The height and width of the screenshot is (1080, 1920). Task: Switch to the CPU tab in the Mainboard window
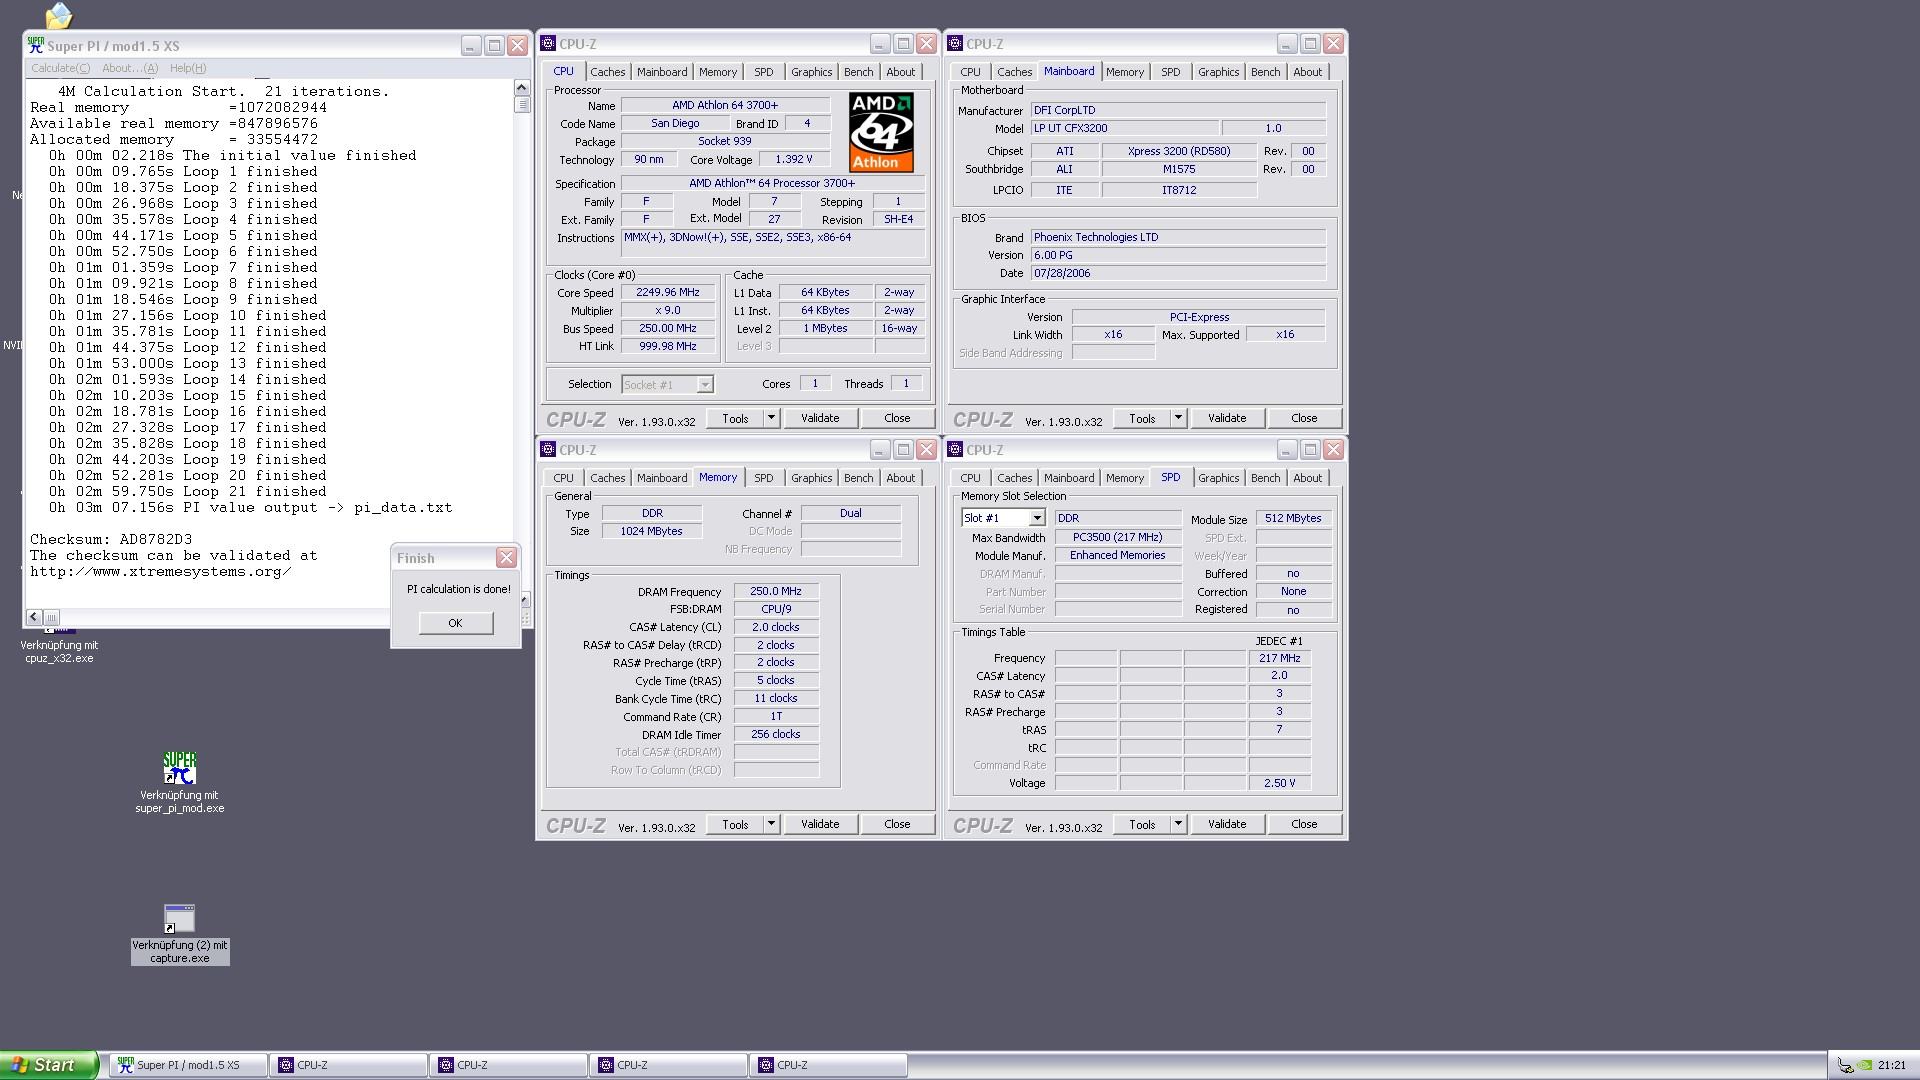coord(970,72)
